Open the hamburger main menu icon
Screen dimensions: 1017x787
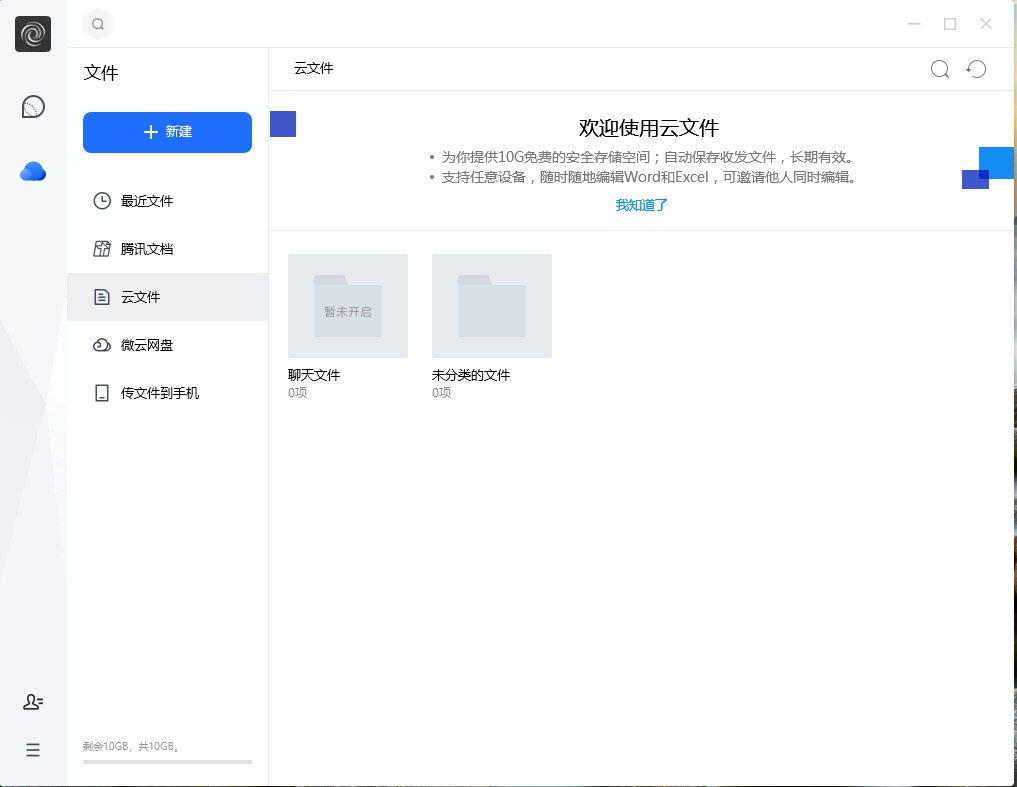pyautogui.click(x=33, y=751)
